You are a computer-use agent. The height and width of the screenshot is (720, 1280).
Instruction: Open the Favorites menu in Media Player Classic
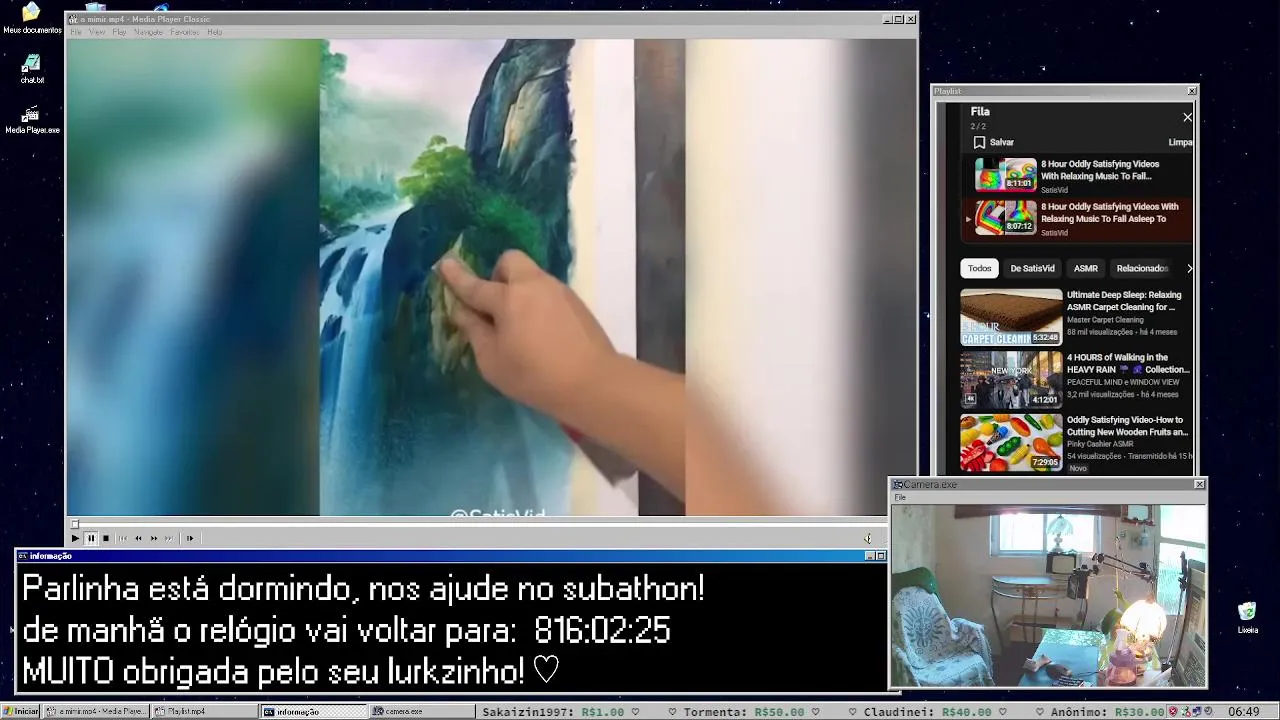[x=184, y=32]
